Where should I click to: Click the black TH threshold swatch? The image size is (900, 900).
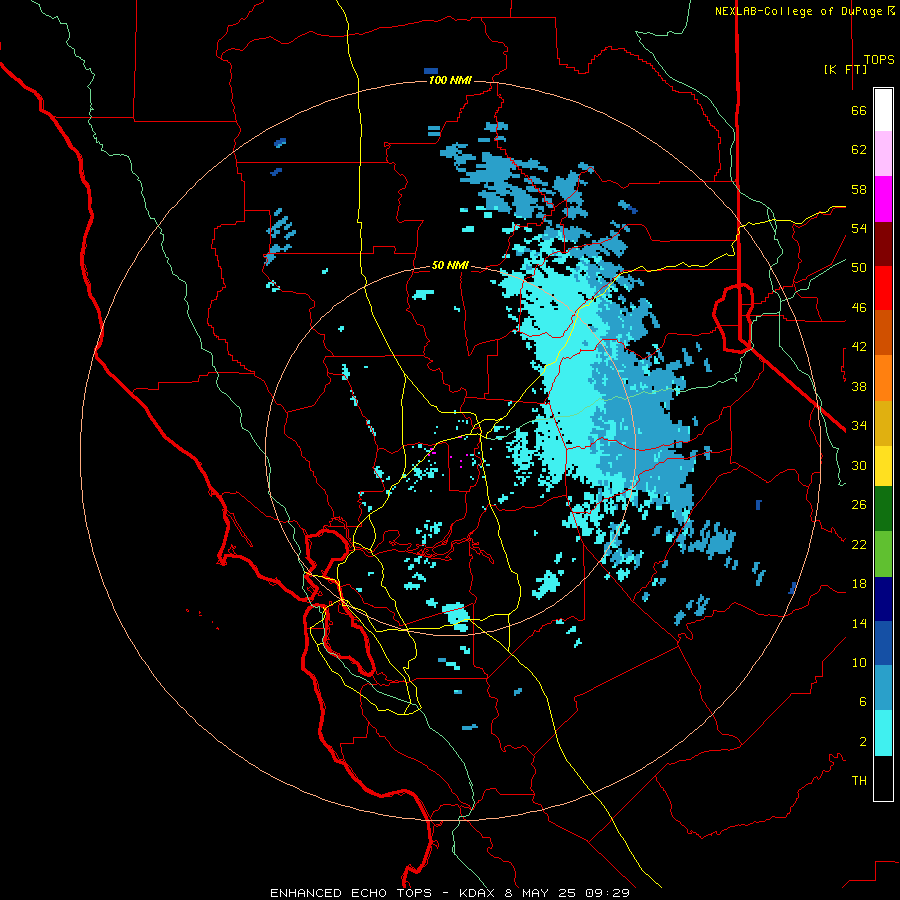(x=883, y=778)
